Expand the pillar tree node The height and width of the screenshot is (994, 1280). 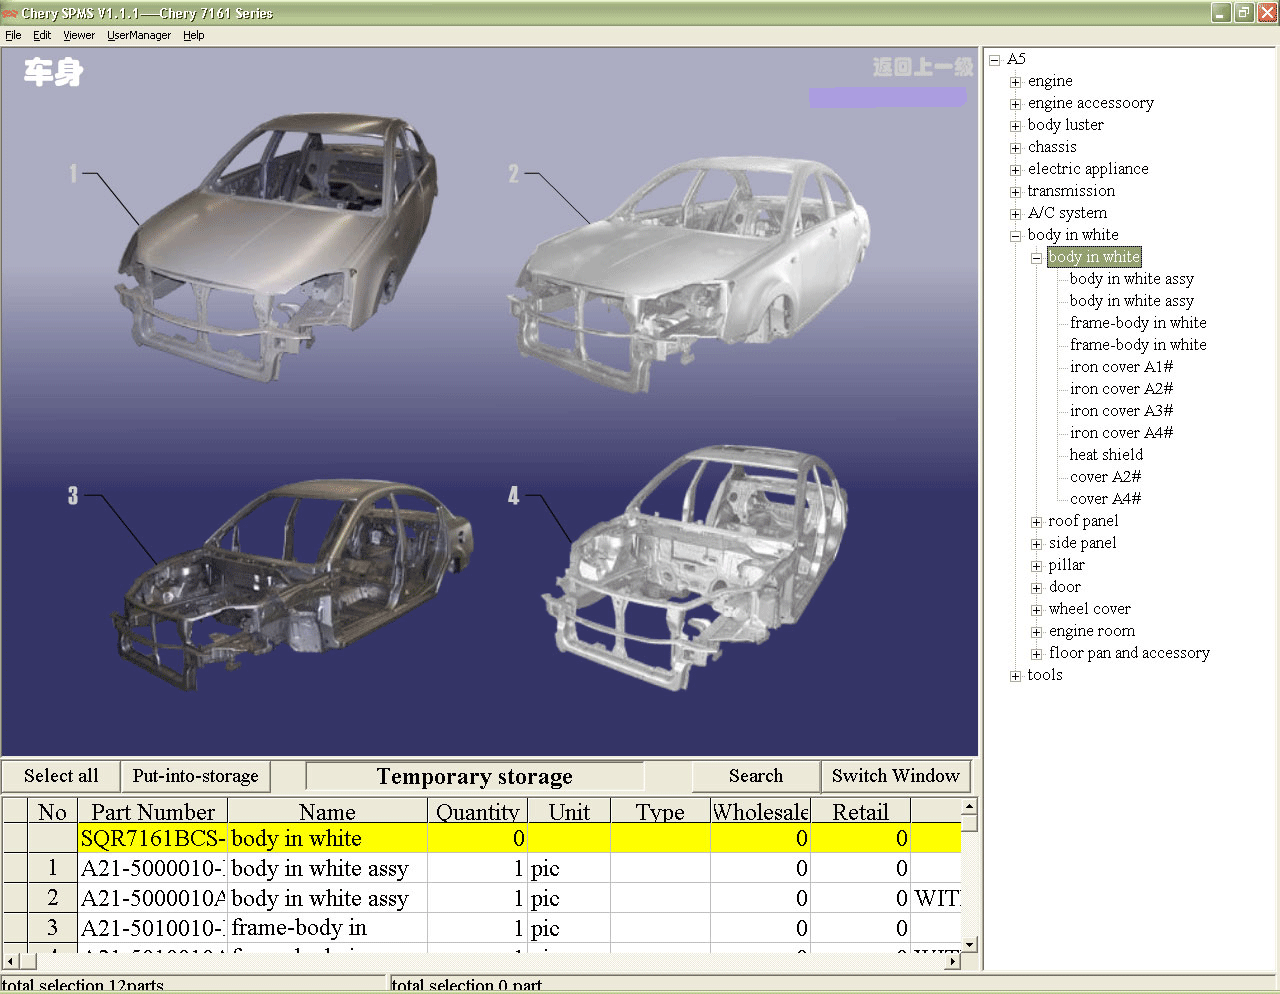click(x=1037, y=566)
